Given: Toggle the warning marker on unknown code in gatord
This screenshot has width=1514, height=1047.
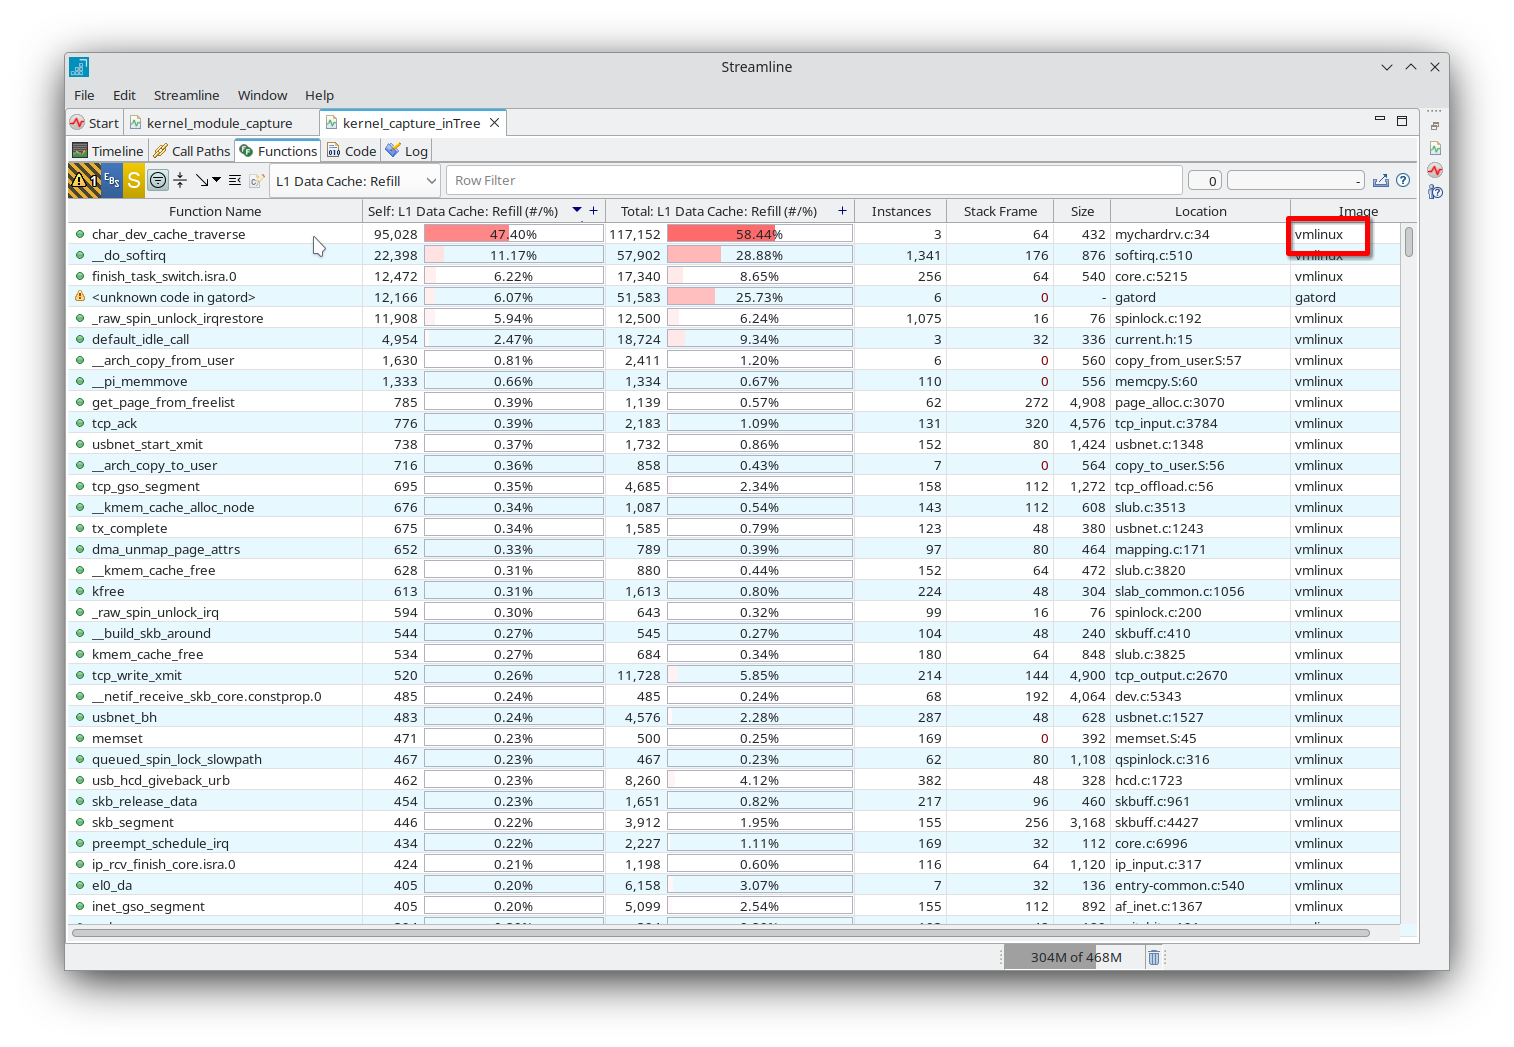Looking at the screenshot, I should 81,296.
